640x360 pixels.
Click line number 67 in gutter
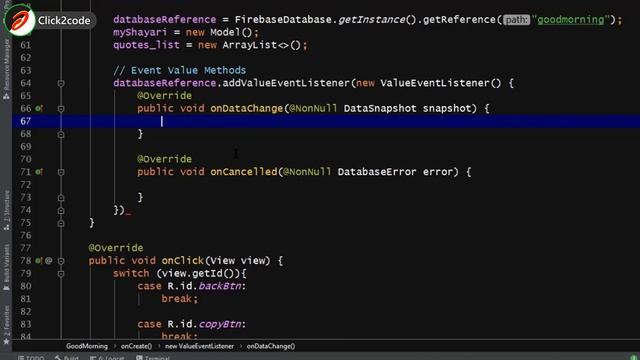(25, 121)
